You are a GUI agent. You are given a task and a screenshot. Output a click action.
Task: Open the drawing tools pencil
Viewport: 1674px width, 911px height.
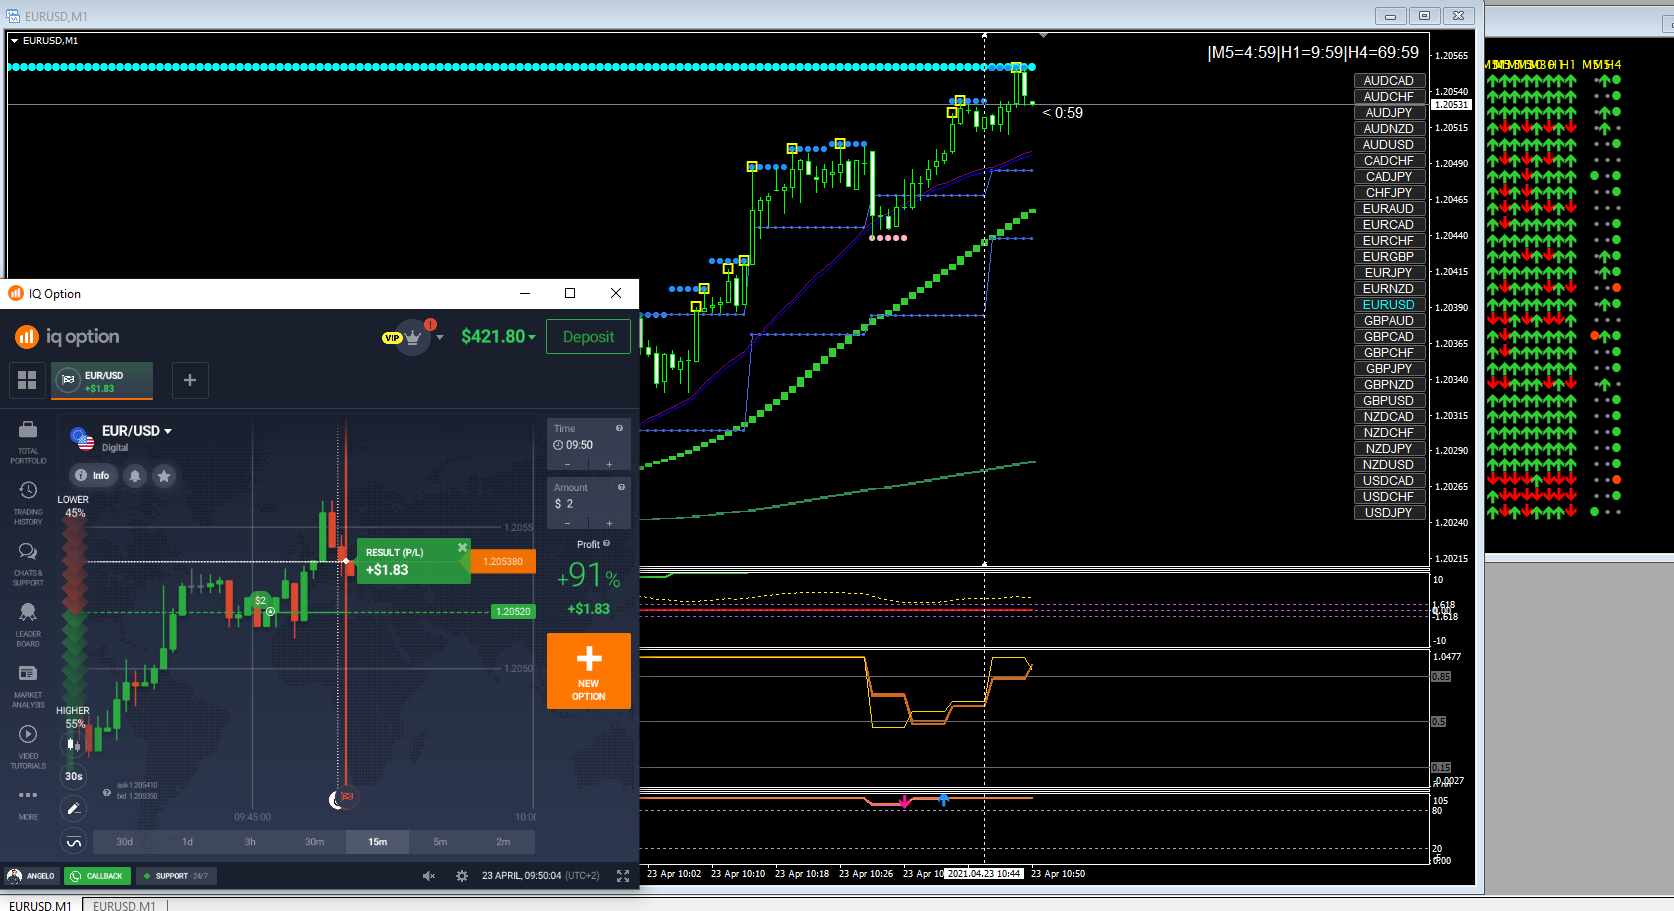tap(73, 808)
